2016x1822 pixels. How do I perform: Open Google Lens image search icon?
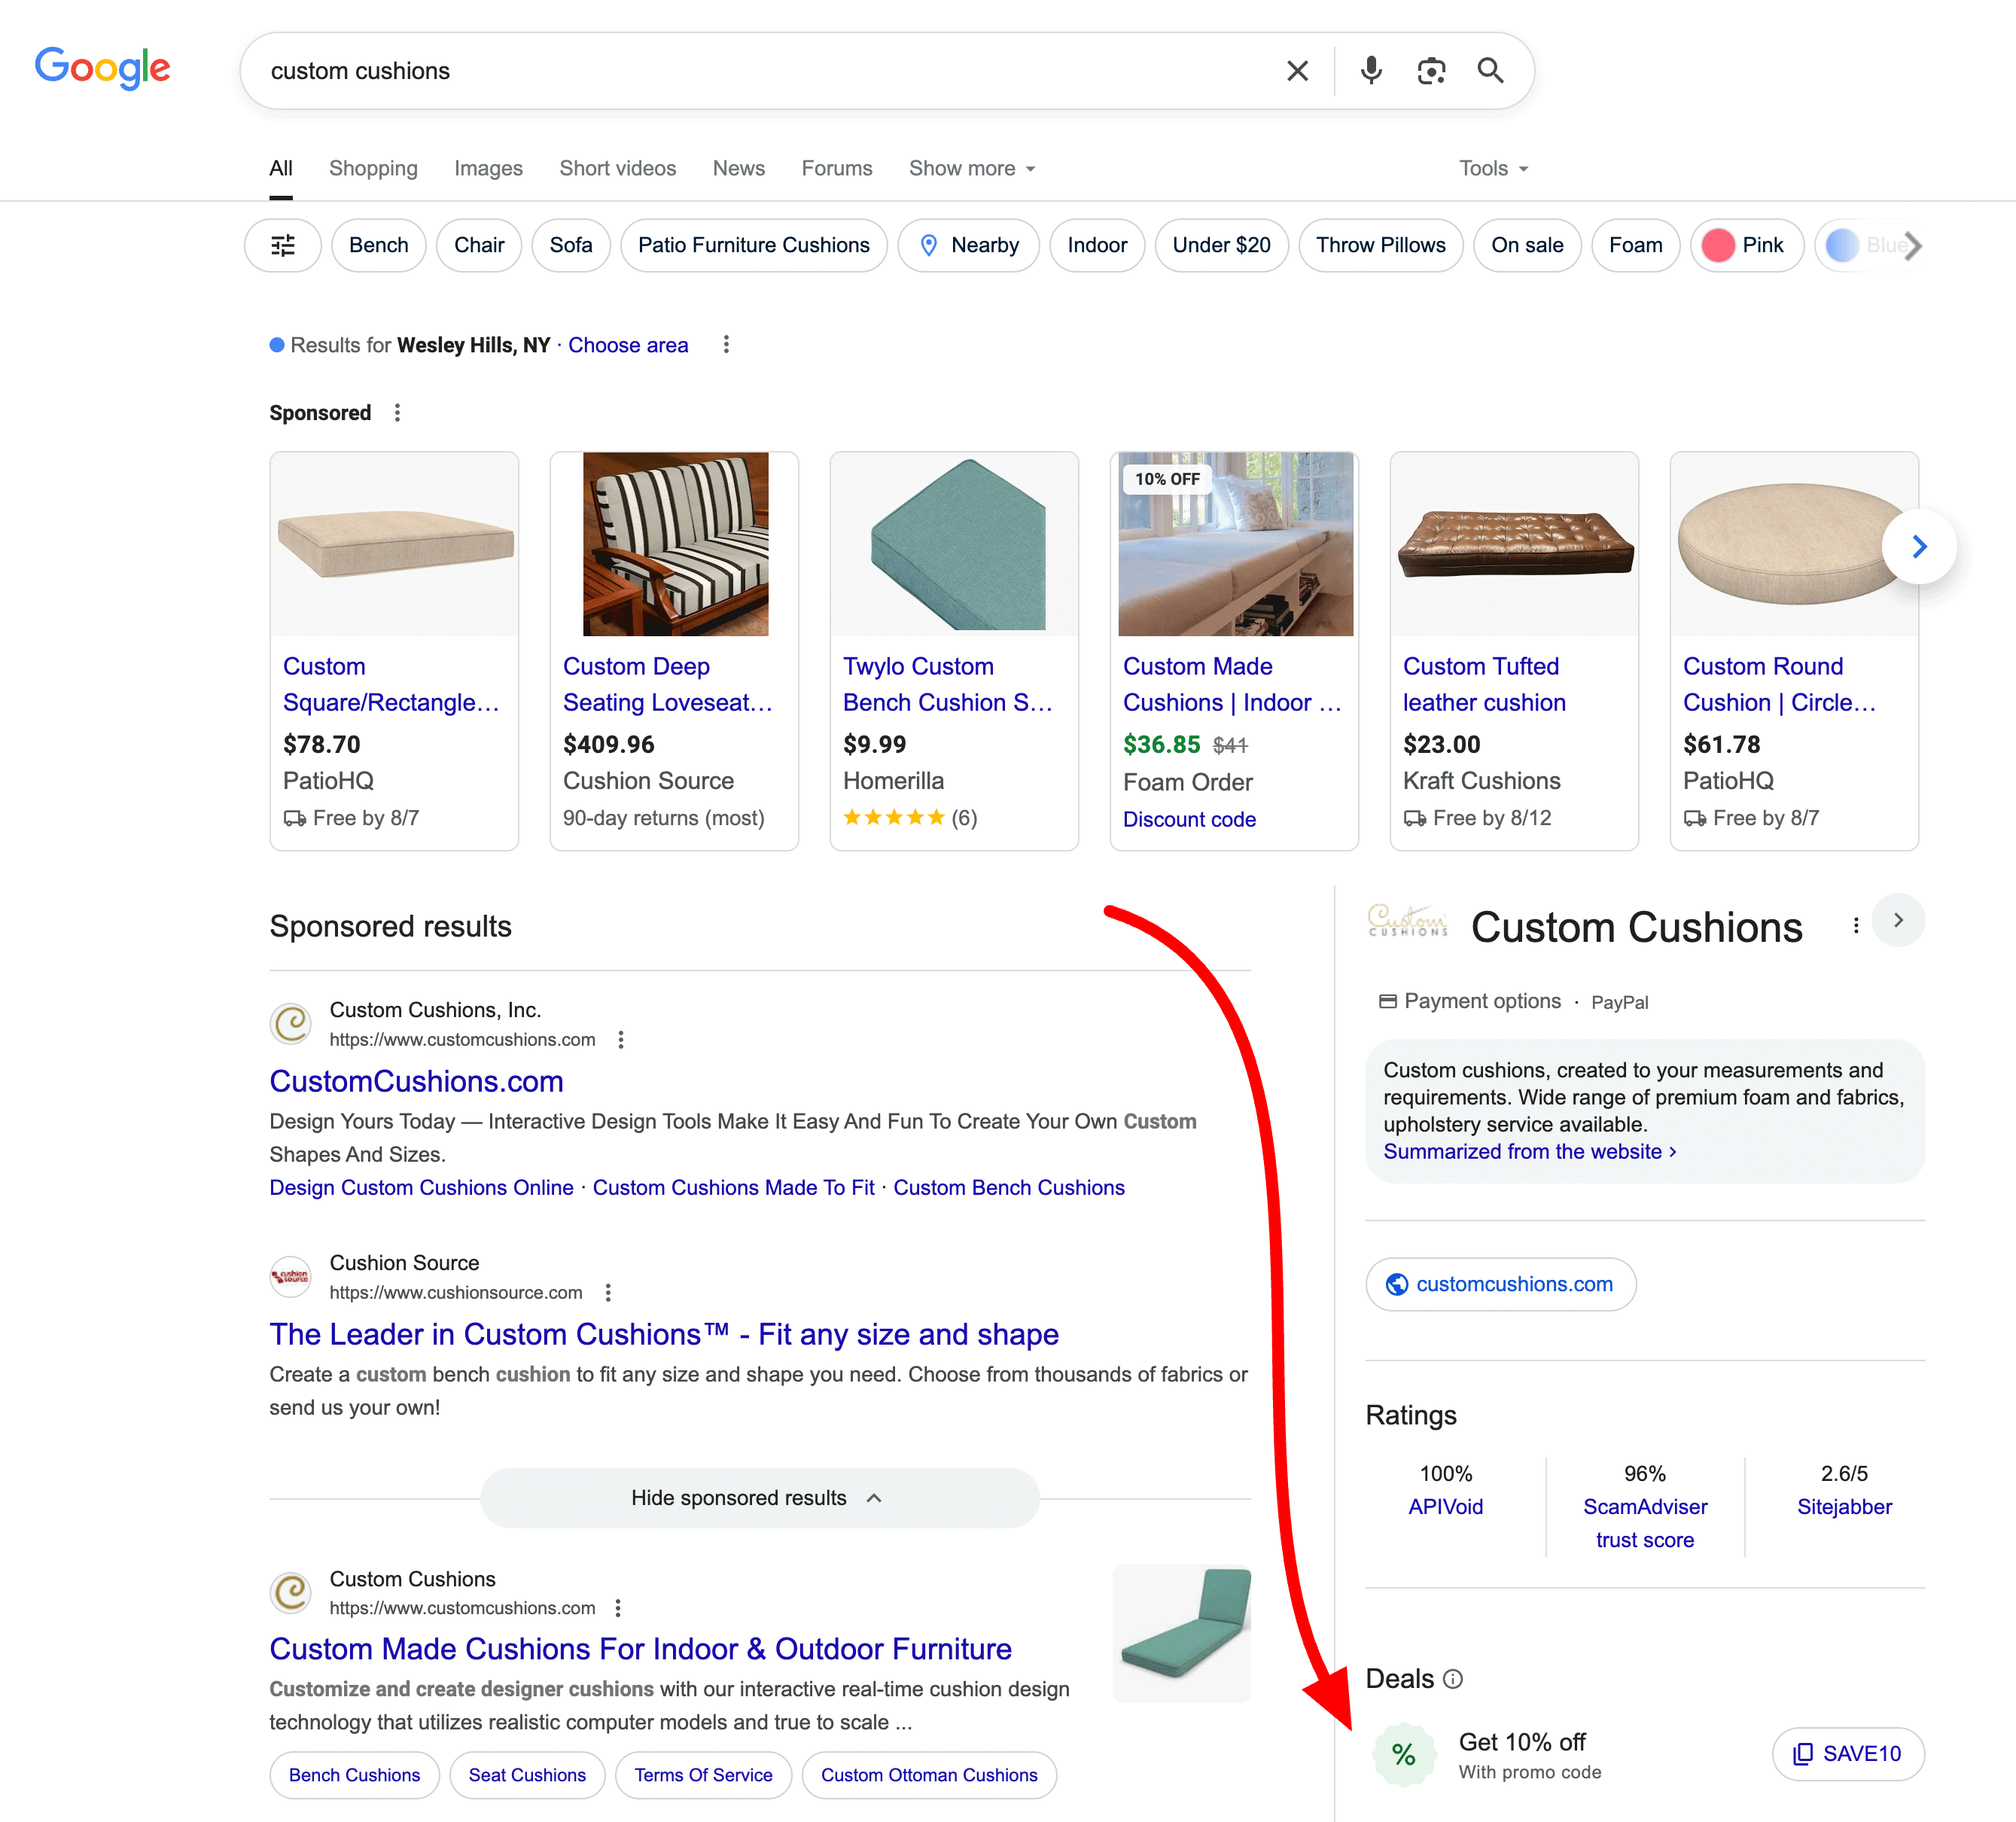(x=1431, y=71)
